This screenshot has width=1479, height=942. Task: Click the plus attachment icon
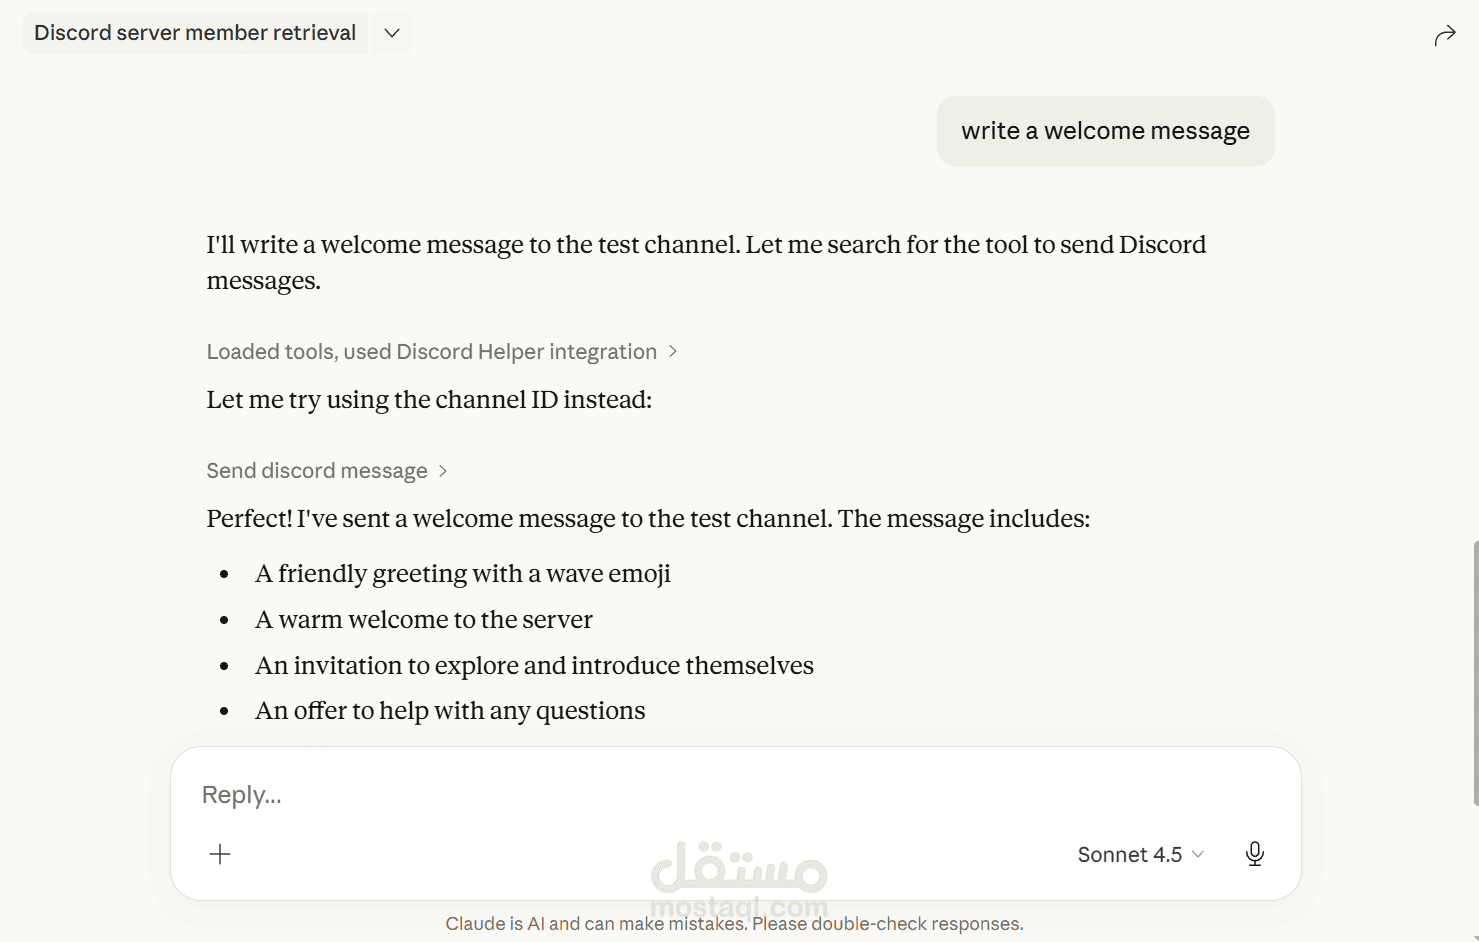pyautogui.click(x=220, y=854)
